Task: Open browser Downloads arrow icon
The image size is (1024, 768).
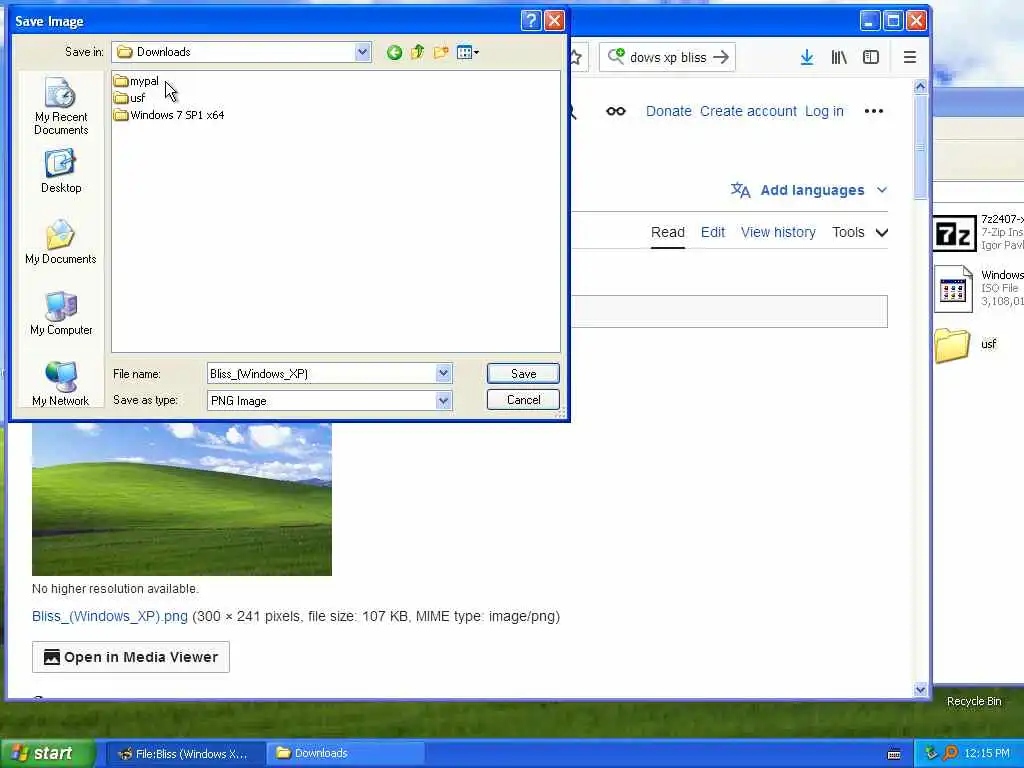Action: [x=807, y=57]
